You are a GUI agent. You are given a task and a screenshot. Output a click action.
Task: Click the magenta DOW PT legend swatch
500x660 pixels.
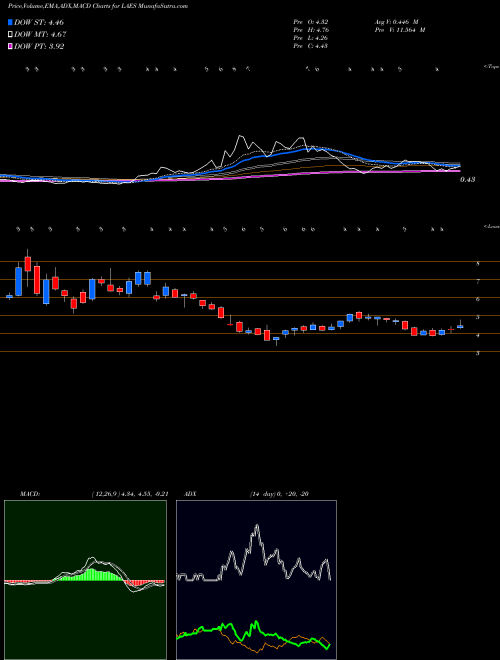tap(10, 47)
